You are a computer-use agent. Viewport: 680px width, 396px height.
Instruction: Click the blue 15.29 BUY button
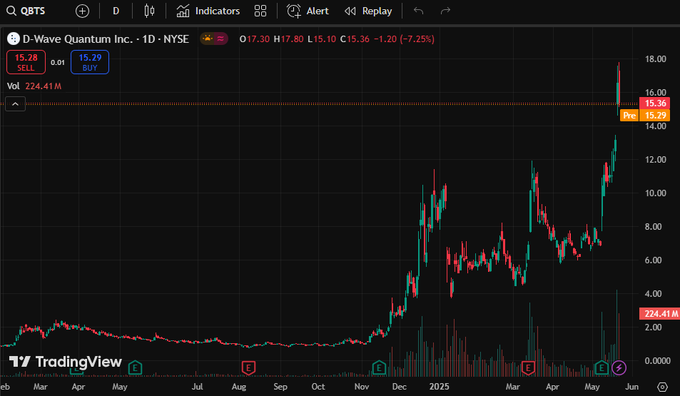[90, 62]
